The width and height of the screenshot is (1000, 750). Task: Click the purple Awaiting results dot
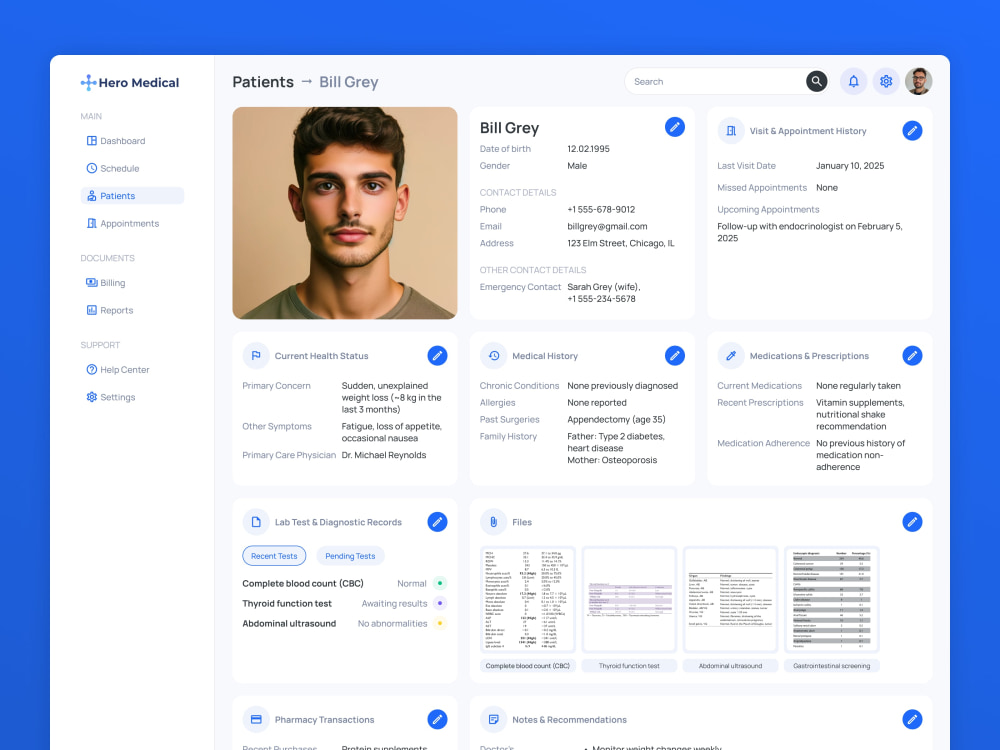[439, 603]
